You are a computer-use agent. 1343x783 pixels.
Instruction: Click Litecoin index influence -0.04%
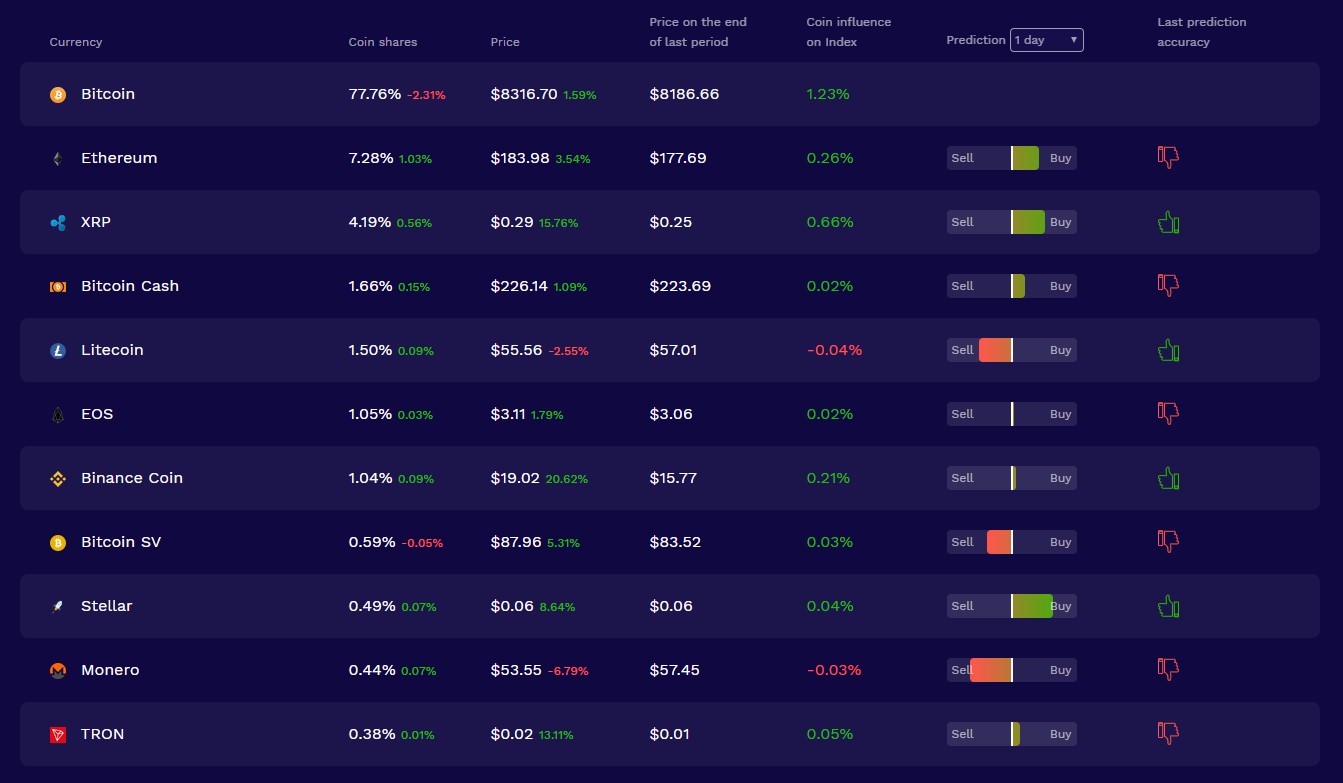[834, 350]
